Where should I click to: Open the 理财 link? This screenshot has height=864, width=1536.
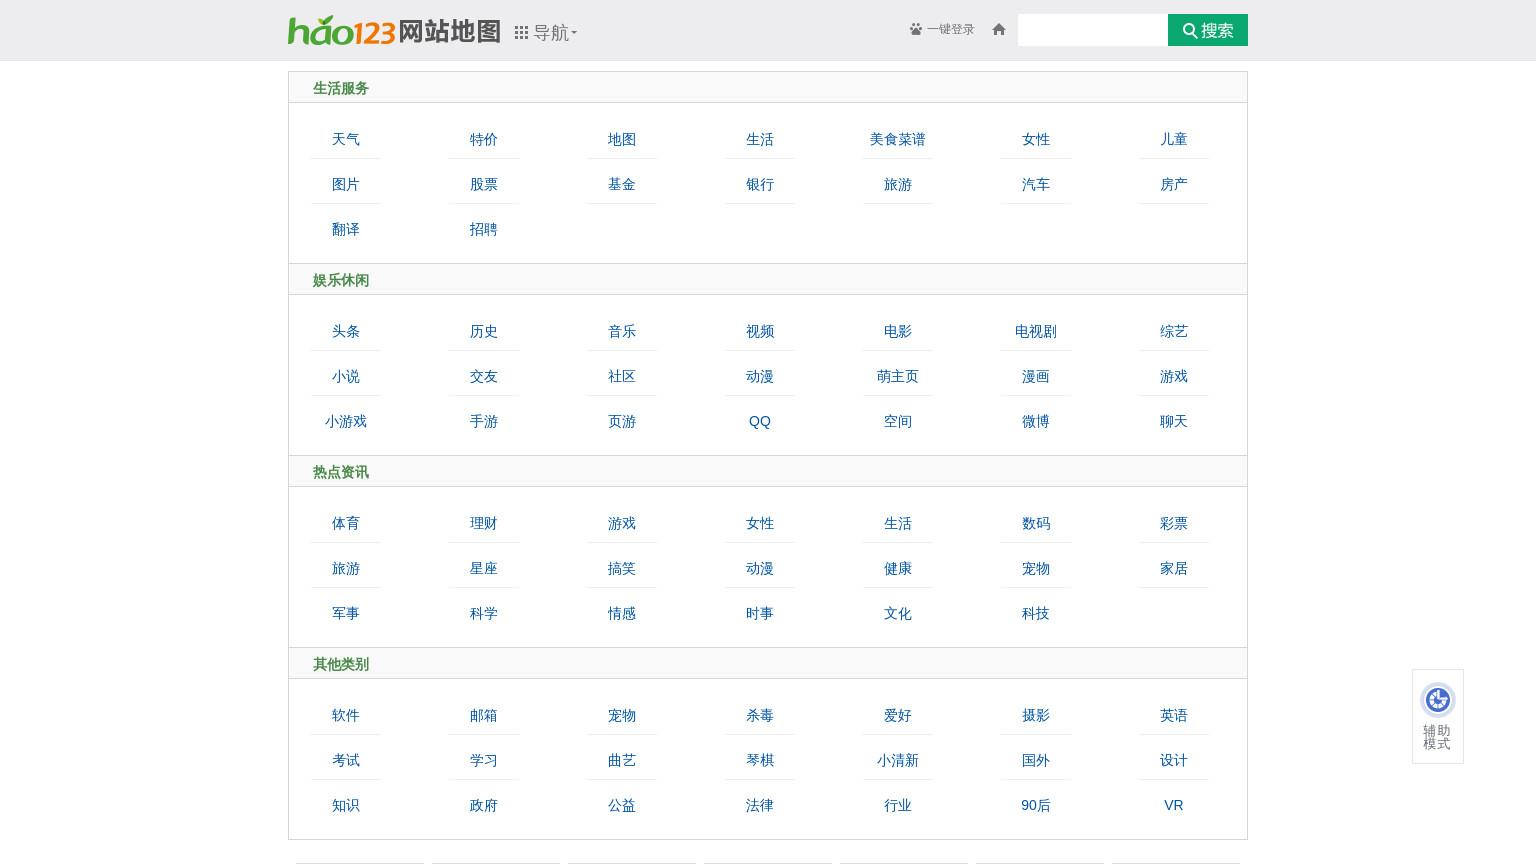click(x=484, y=523)
